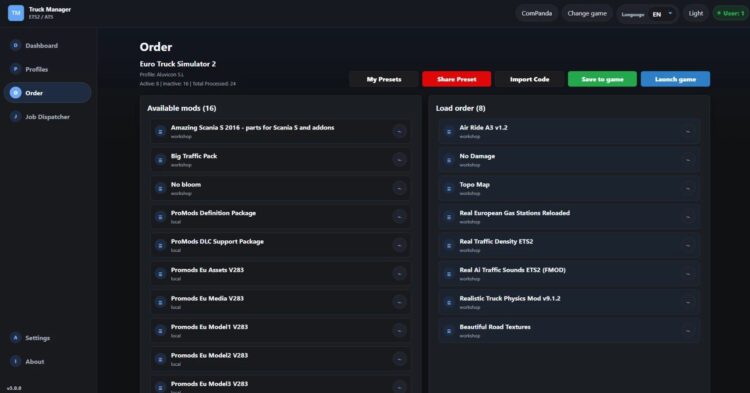Click drag handle icon of No Damage
The image size is (750, 393).
coord(449,160)
